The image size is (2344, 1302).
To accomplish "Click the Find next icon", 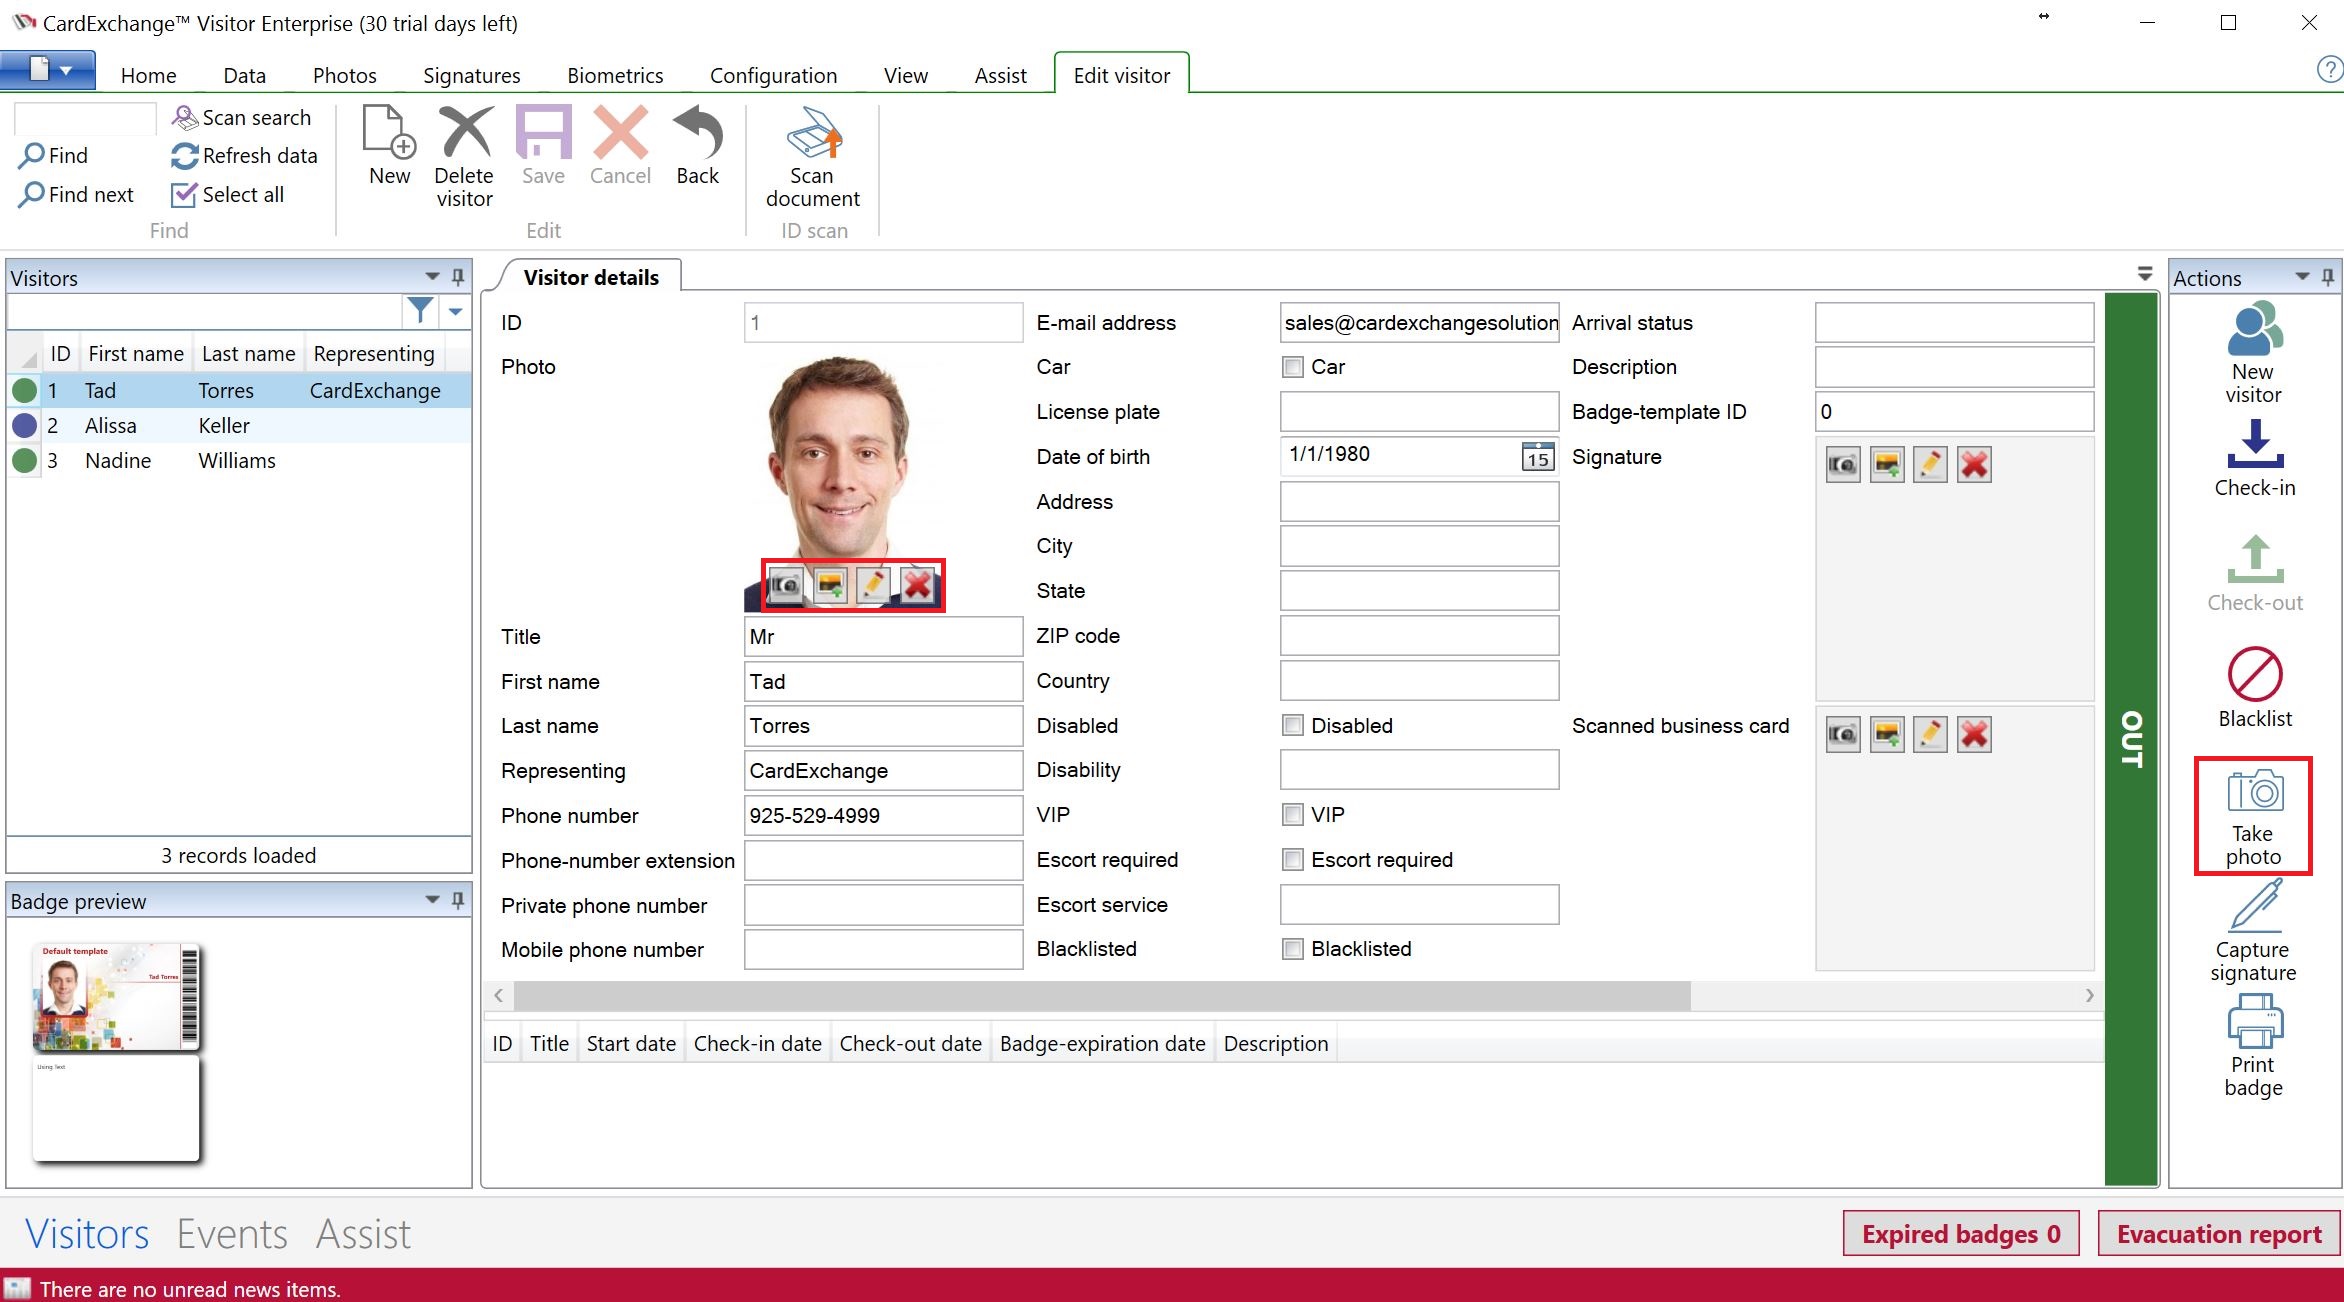I will coord(32,194).
